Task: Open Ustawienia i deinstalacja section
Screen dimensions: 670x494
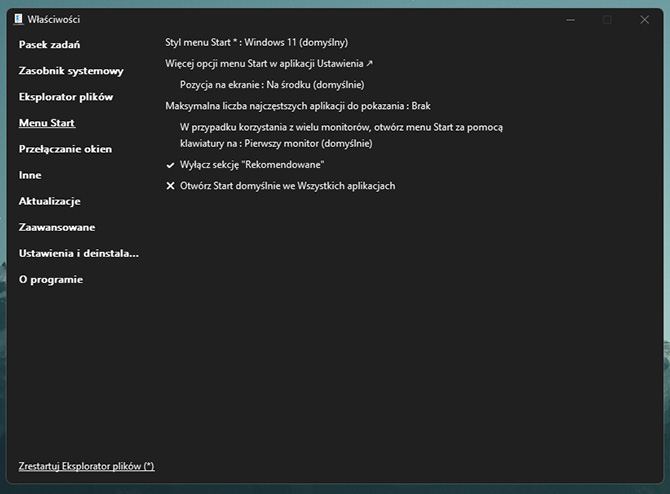Action: click(x=79, y=253)
